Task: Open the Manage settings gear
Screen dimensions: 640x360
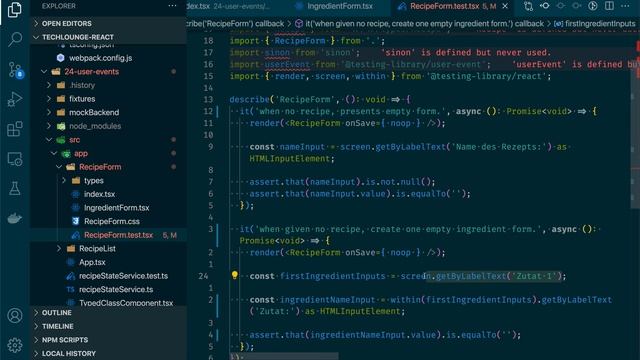Action: pos(15,345)
